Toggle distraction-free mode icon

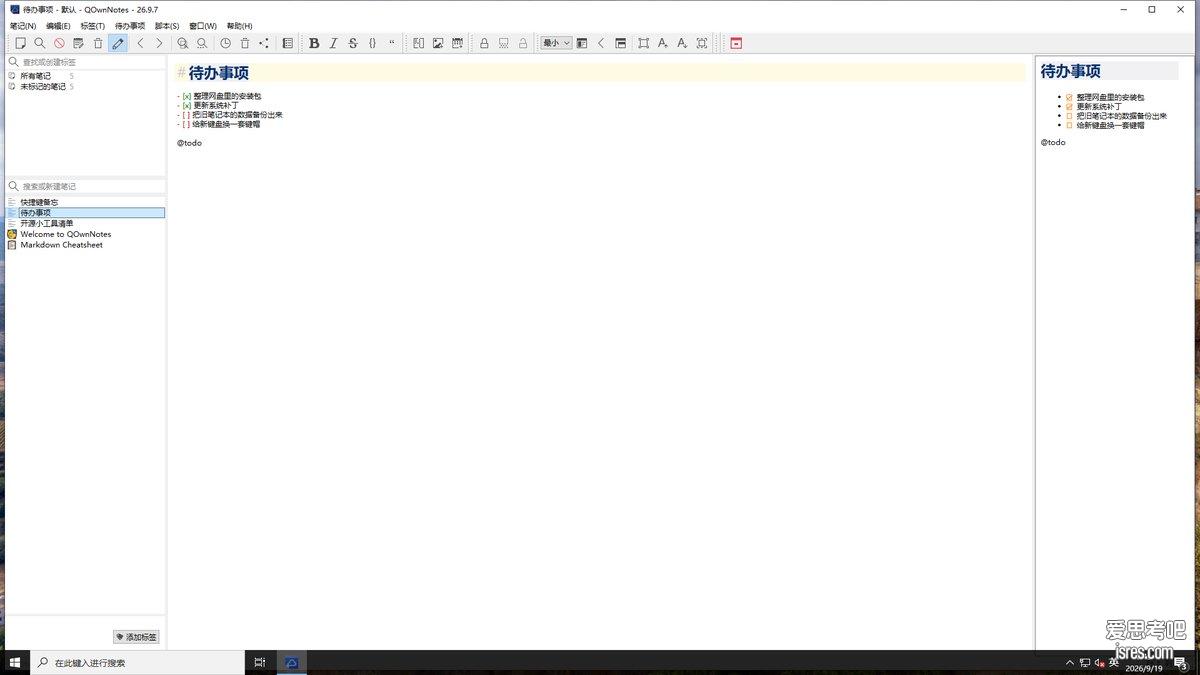tap(643, 43)
